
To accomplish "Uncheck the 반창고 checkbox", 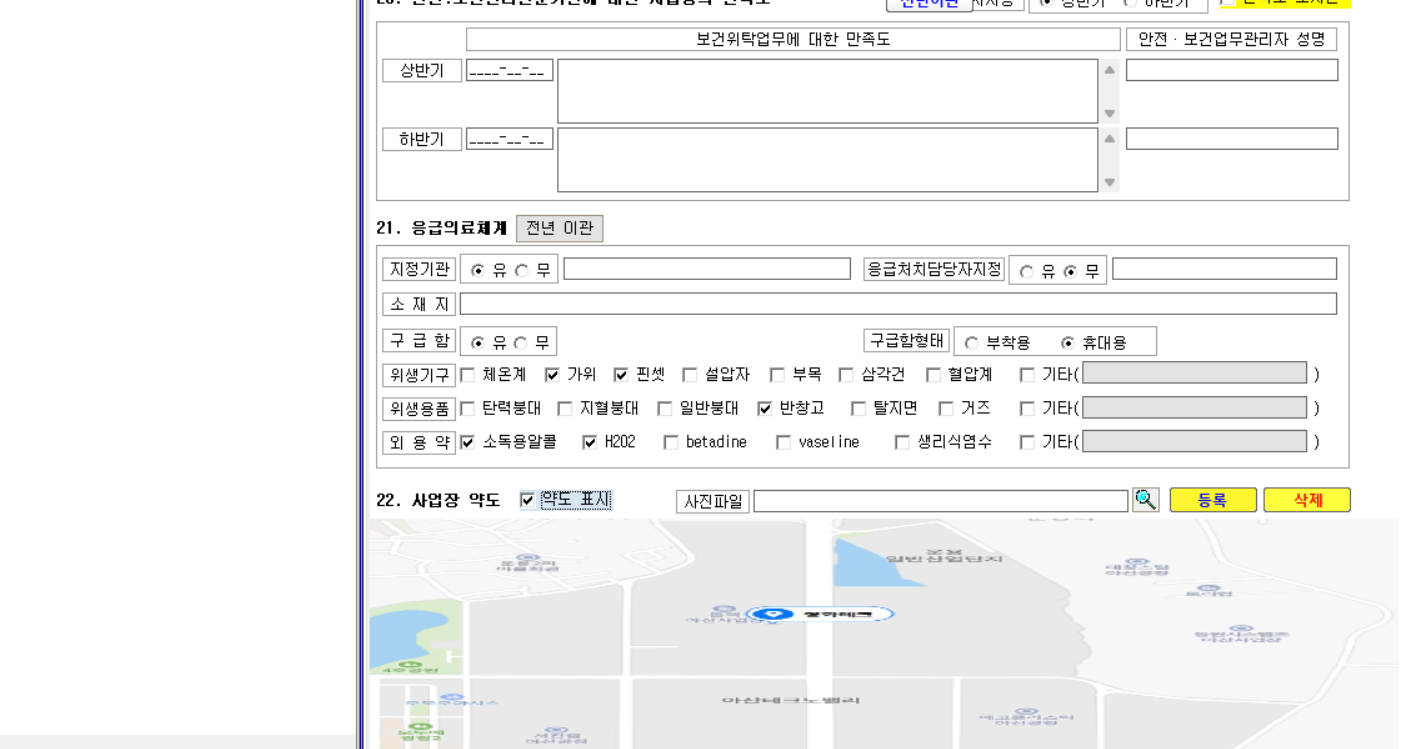I will (765, 408).
